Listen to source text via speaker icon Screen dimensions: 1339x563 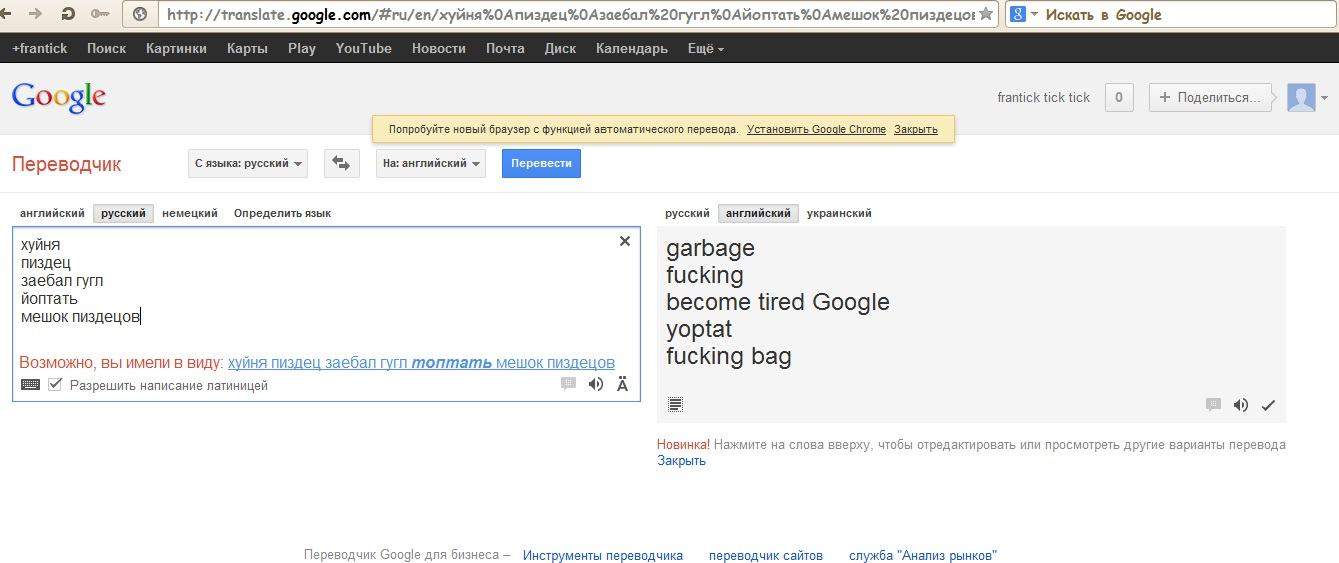pos(596,384)
